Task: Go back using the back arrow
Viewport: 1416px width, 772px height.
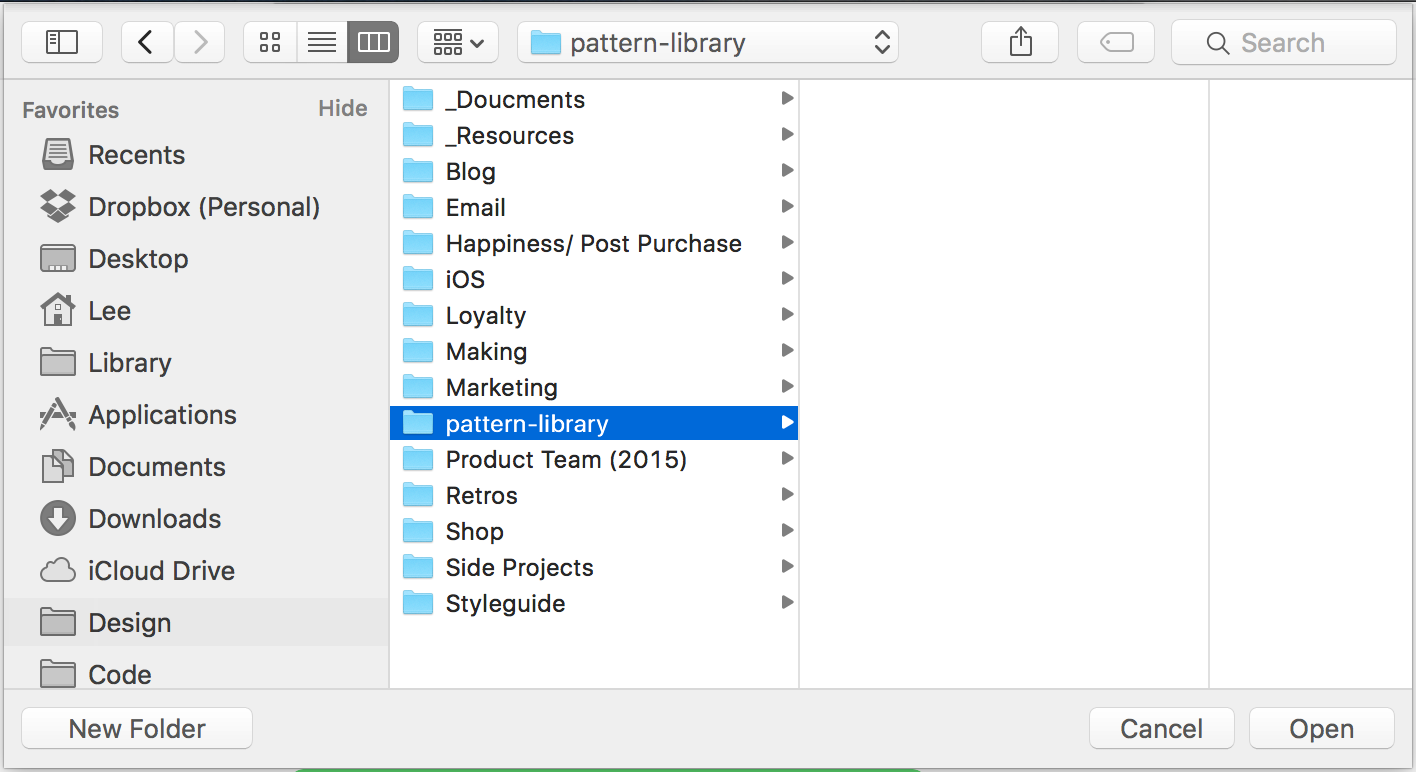Action: coord(146,41)
